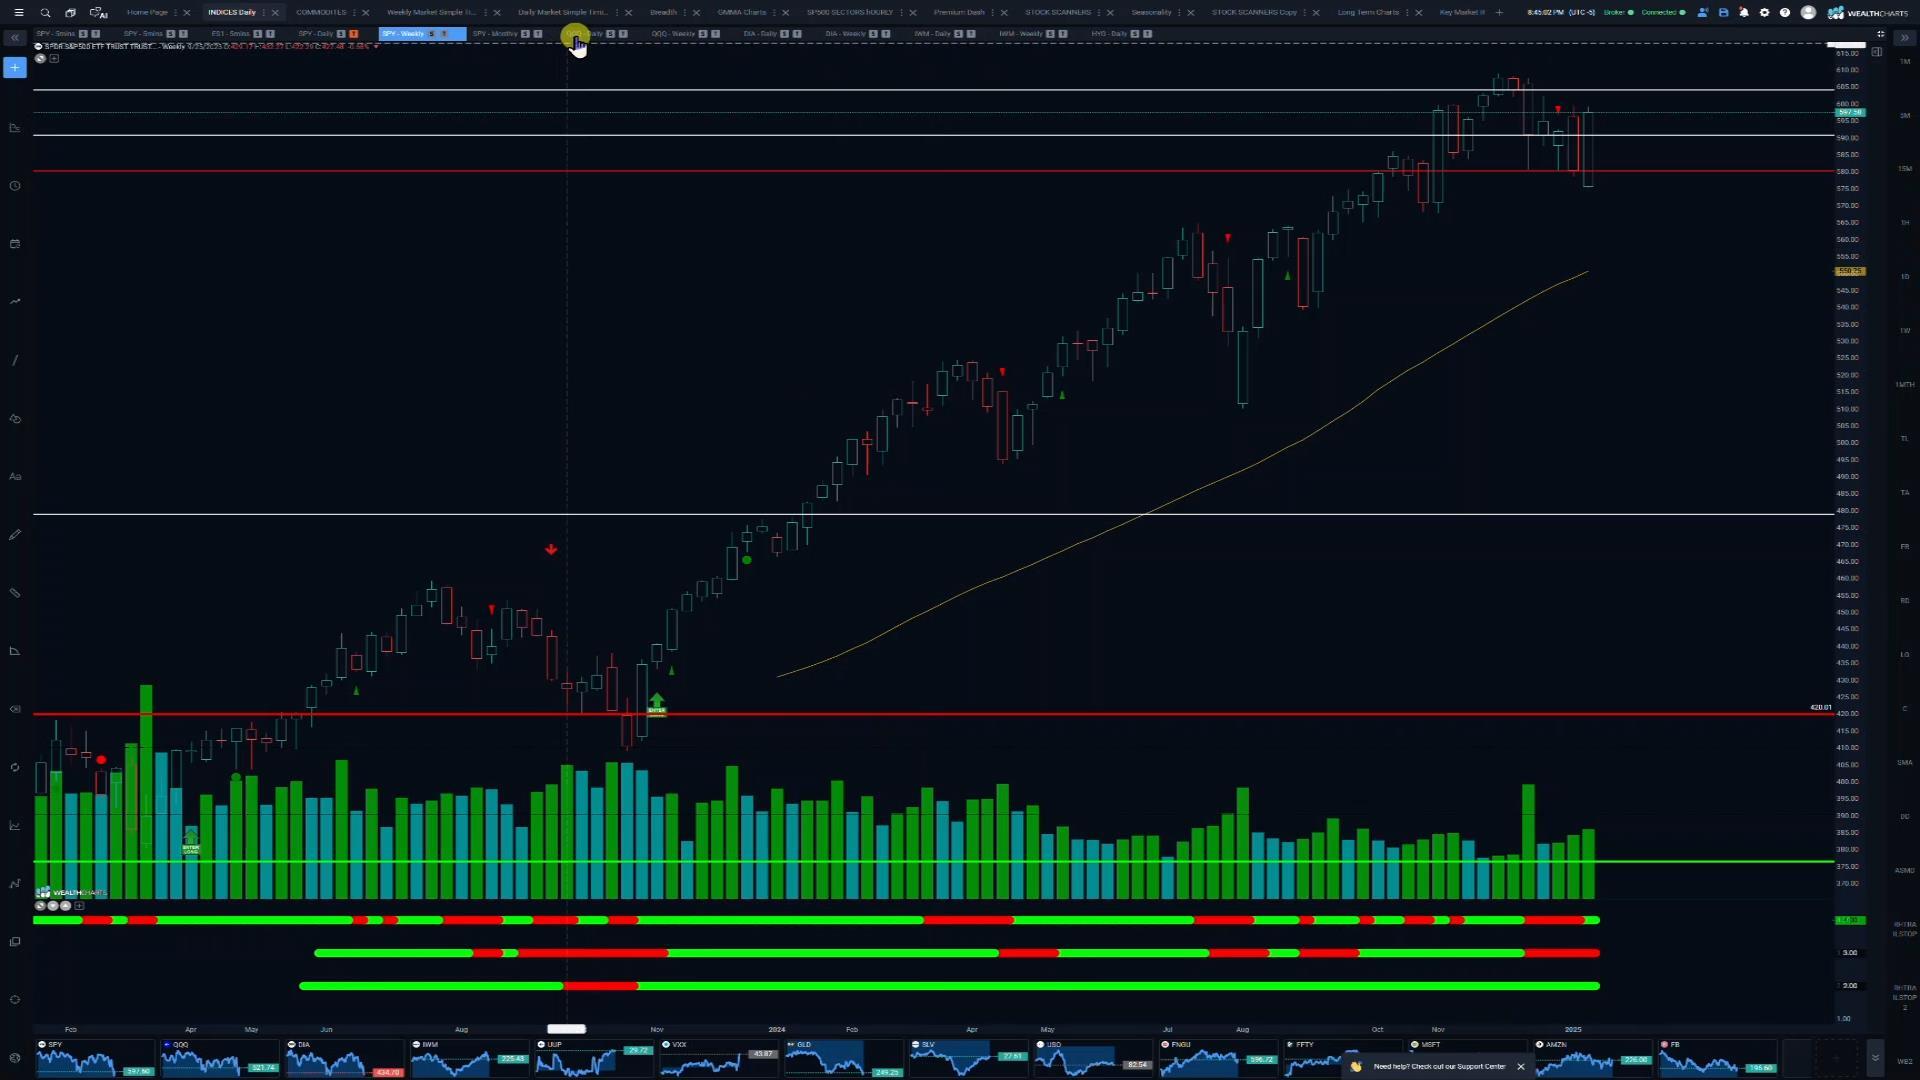The image size is (1920, 1080).
Task: Open the SPY mini chart thumbnail
Action: (95, 1057)
